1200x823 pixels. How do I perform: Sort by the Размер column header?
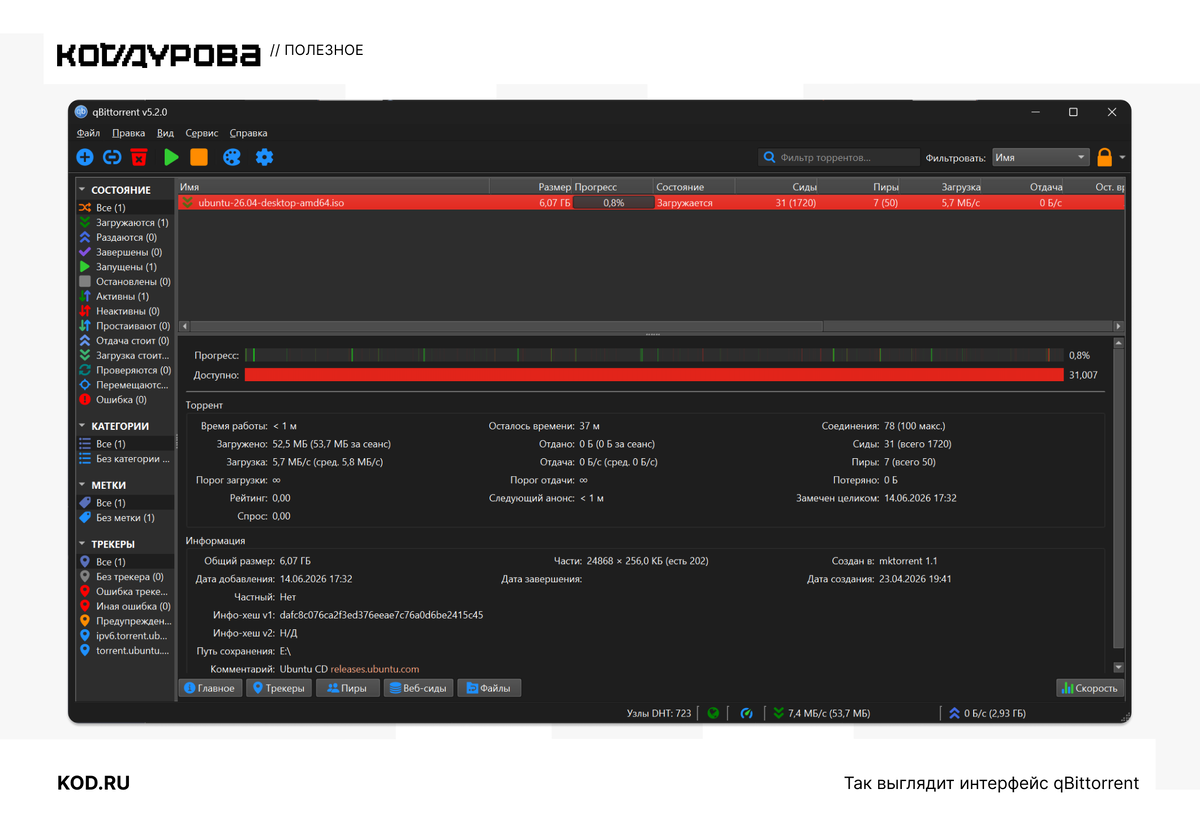tap(531, 187)
